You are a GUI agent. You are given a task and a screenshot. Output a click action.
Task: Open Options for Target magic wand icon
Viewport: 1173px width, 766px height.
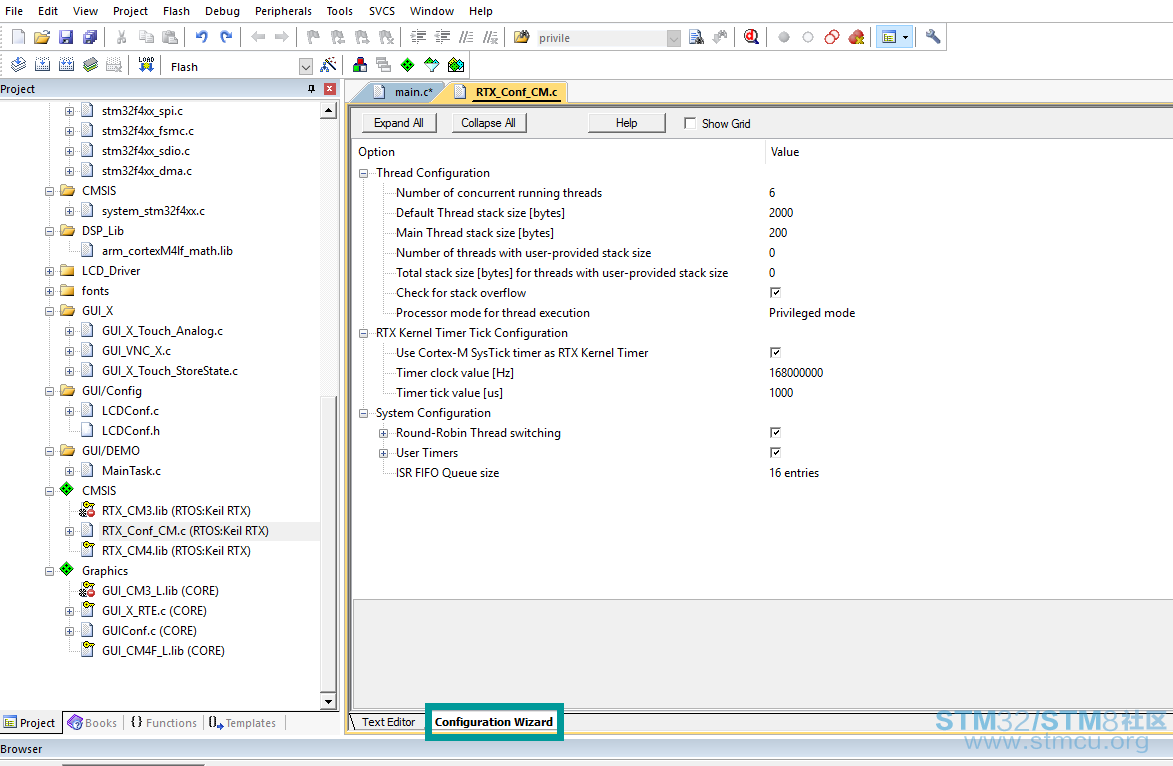click(x=328, y=65)
